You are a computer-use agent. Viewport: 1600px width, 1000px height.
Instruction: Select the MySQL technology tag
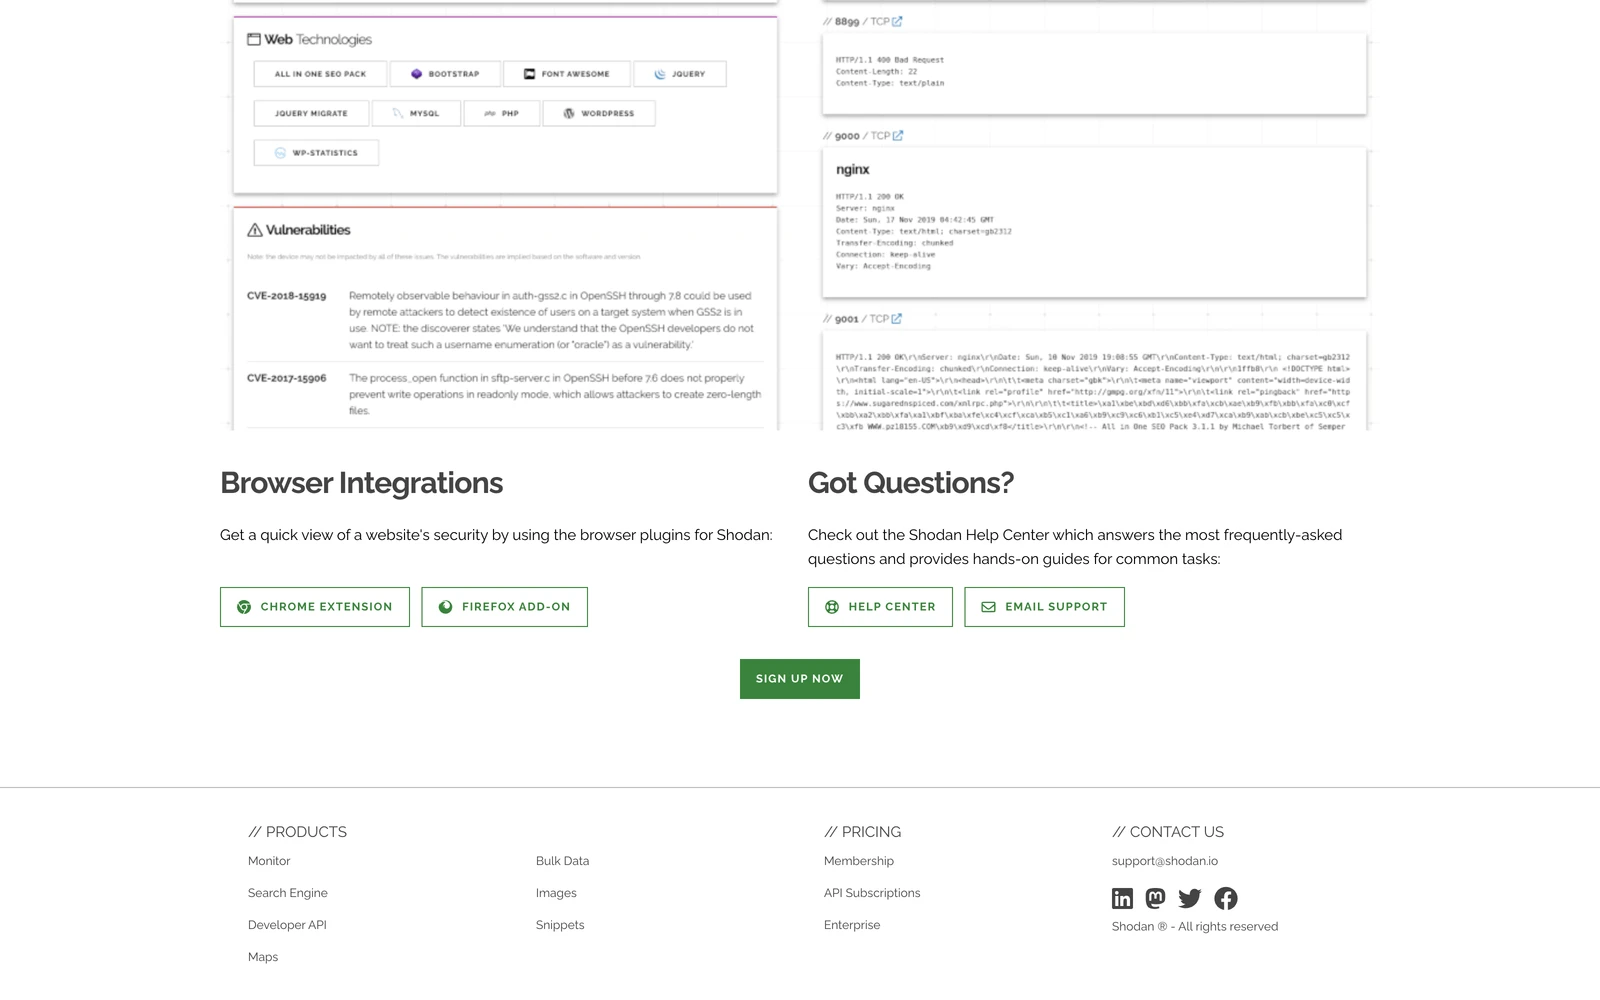(416, 114)
